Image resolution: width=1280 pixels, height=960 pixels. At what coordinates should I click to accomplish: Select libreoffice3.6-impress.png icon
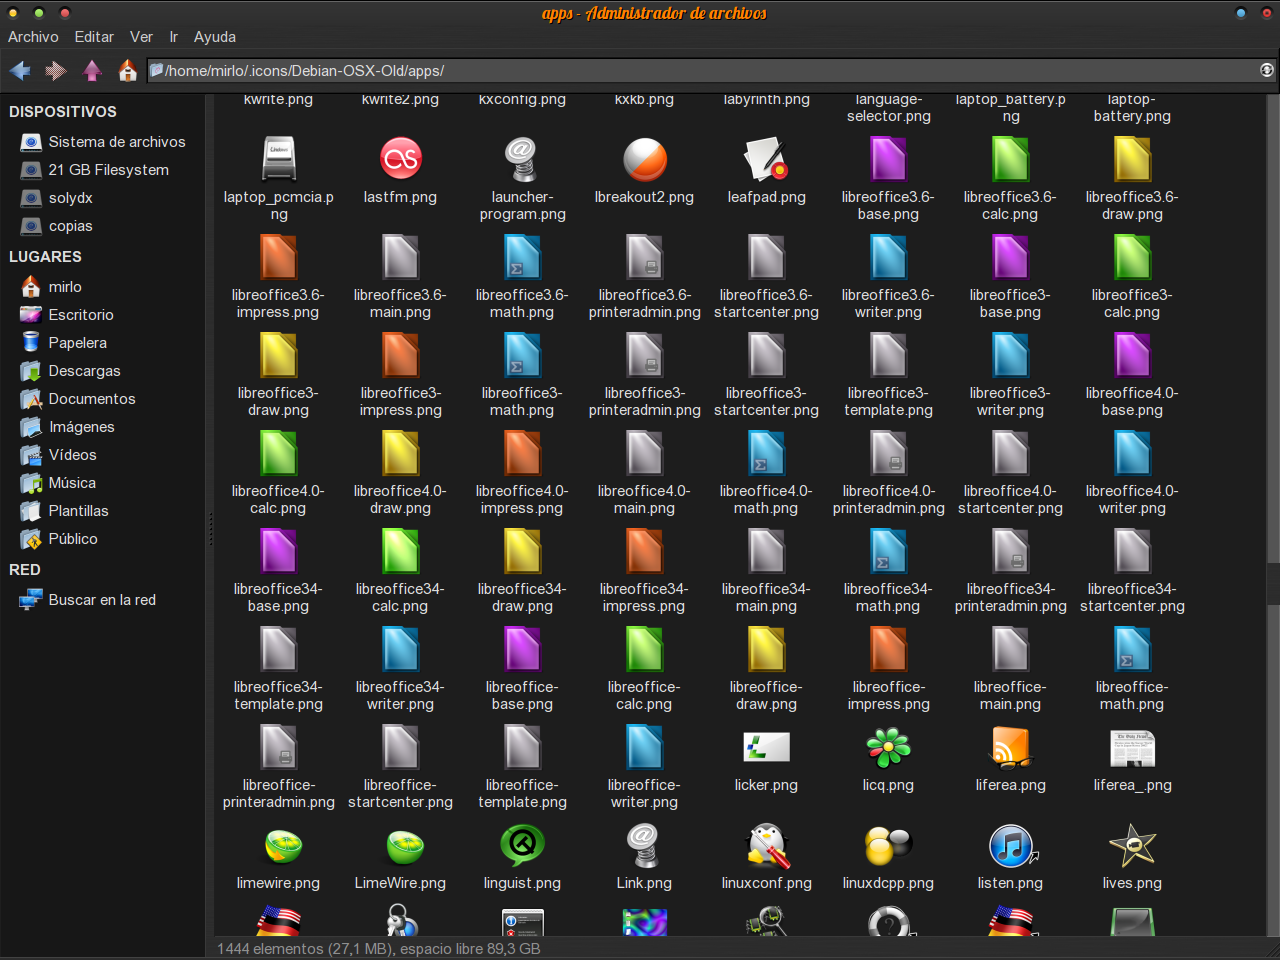point(278,257)
